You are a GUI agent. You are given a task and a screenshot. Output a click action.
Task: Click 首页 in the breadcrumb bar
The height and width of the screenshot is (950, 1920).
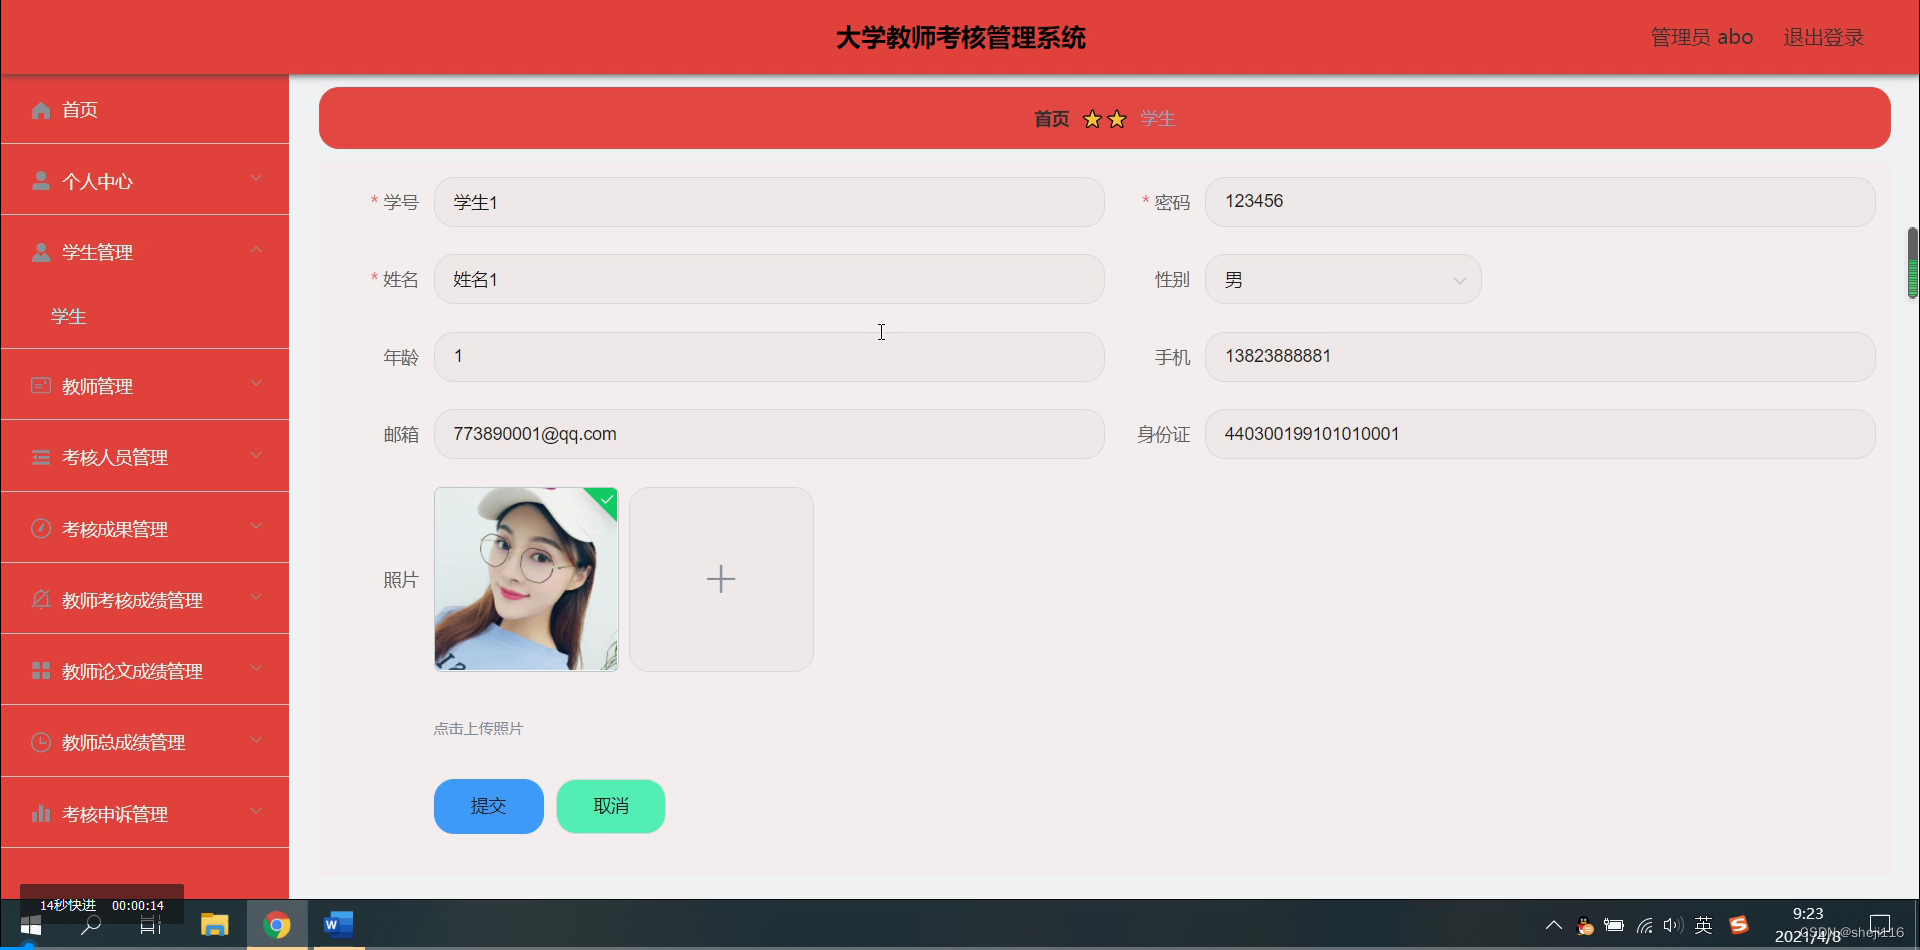1050,118
